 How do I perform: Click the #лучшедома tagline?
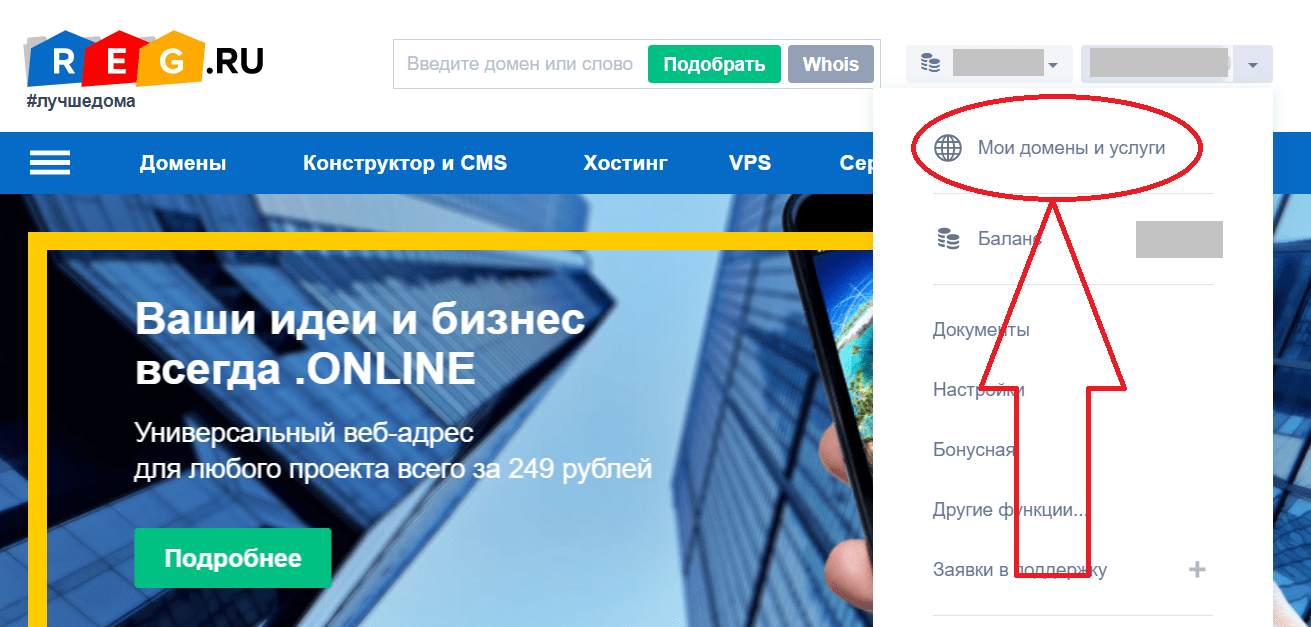(81, 101)
